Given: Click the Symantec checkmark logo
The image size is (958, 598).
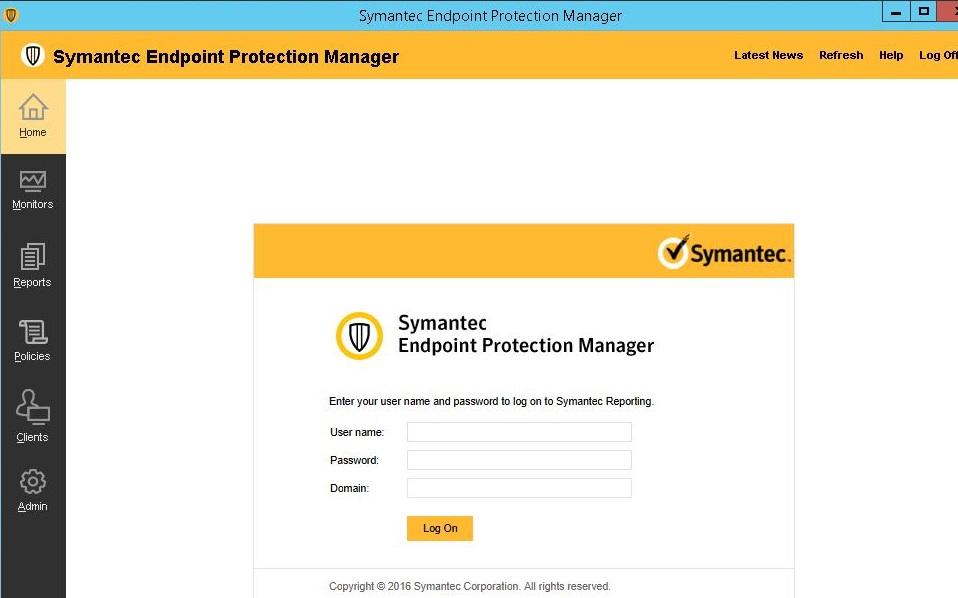Looking at the screenshot, I should [x=723, y=252].
